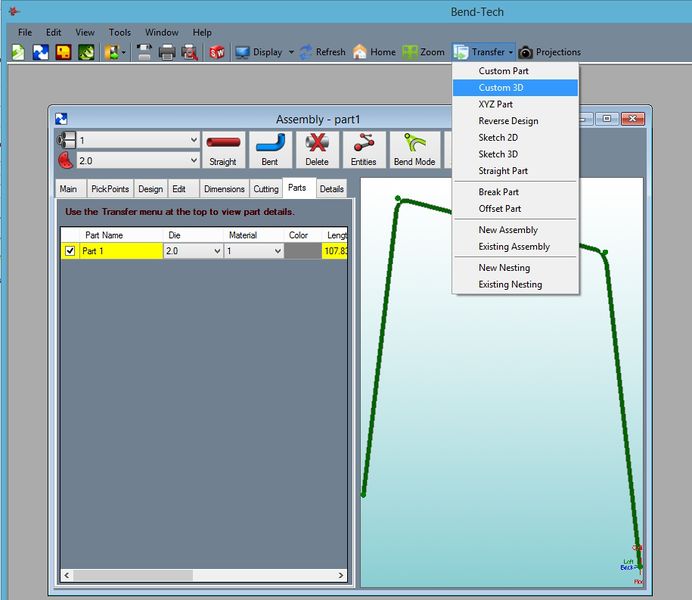Activate Bend Mode

pyautogui.click(x=414, y=150)
